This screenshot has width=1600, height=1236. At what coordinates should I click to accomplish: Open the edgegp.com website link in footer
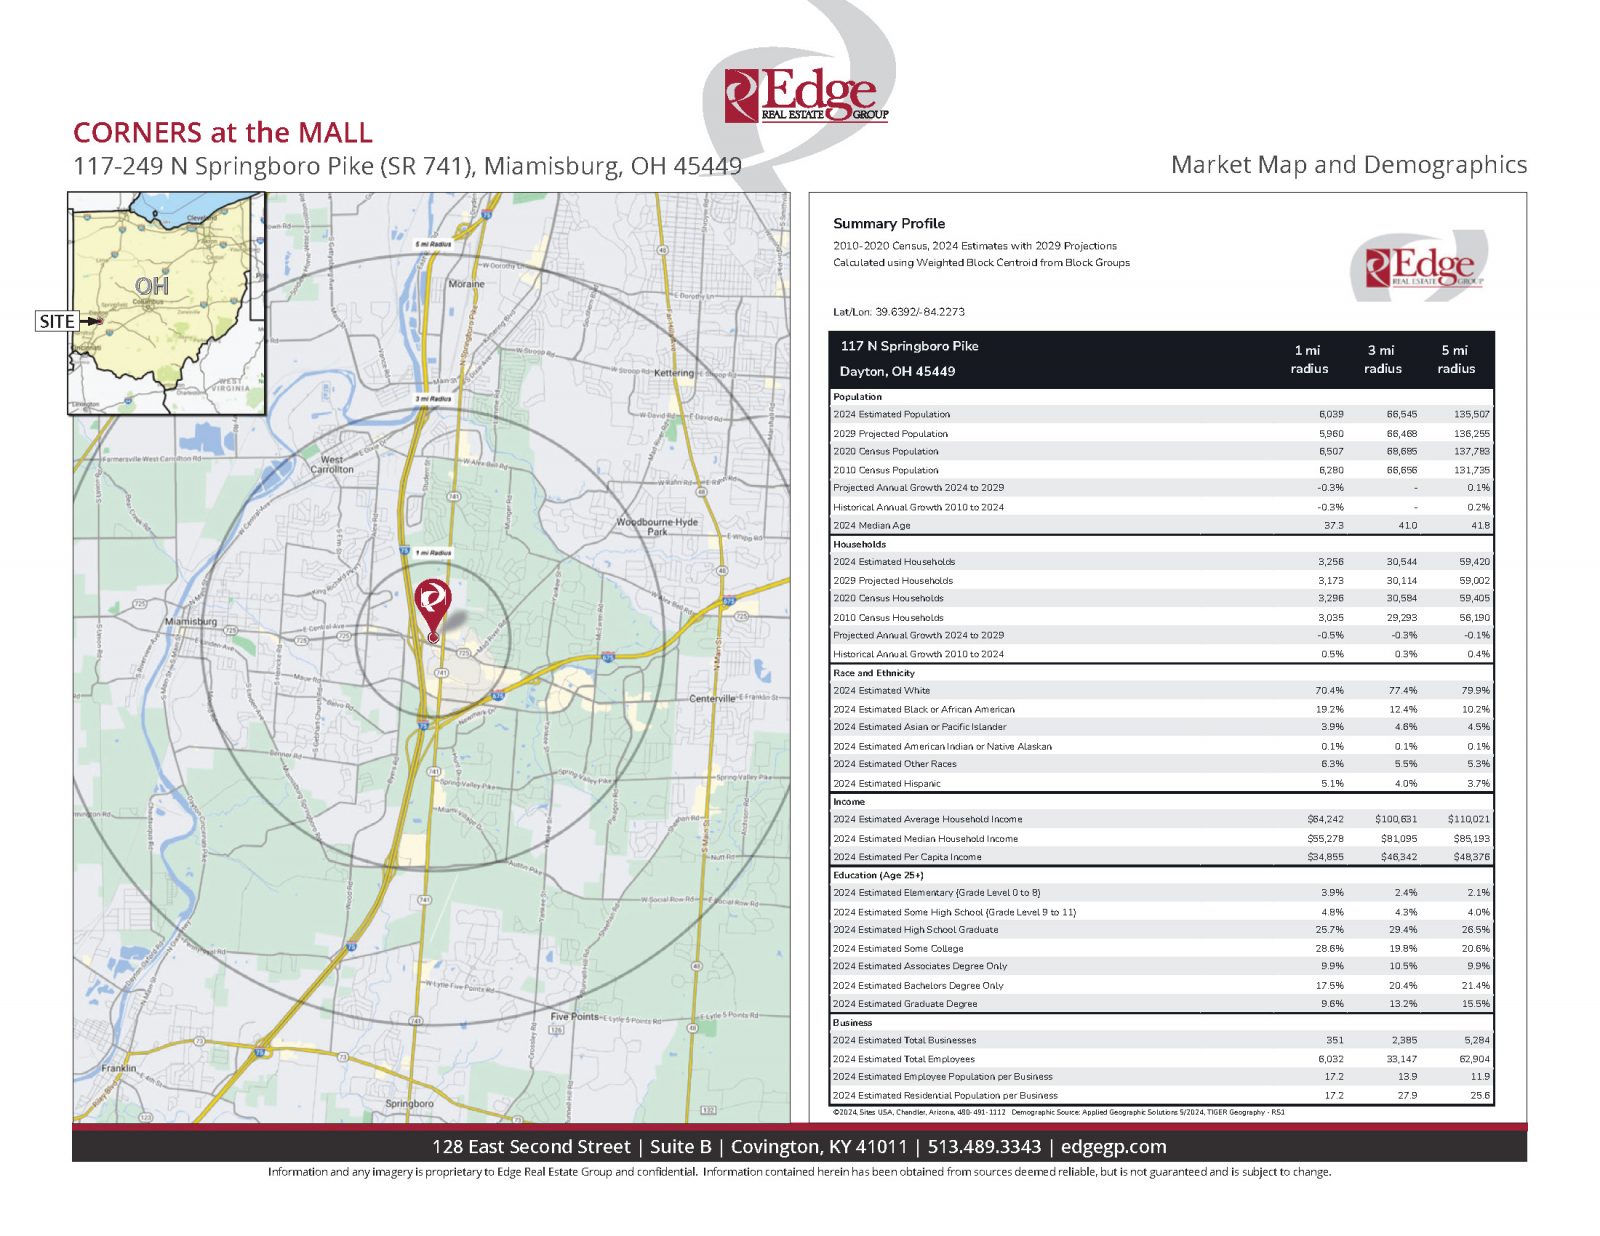coord(1113,1147)
